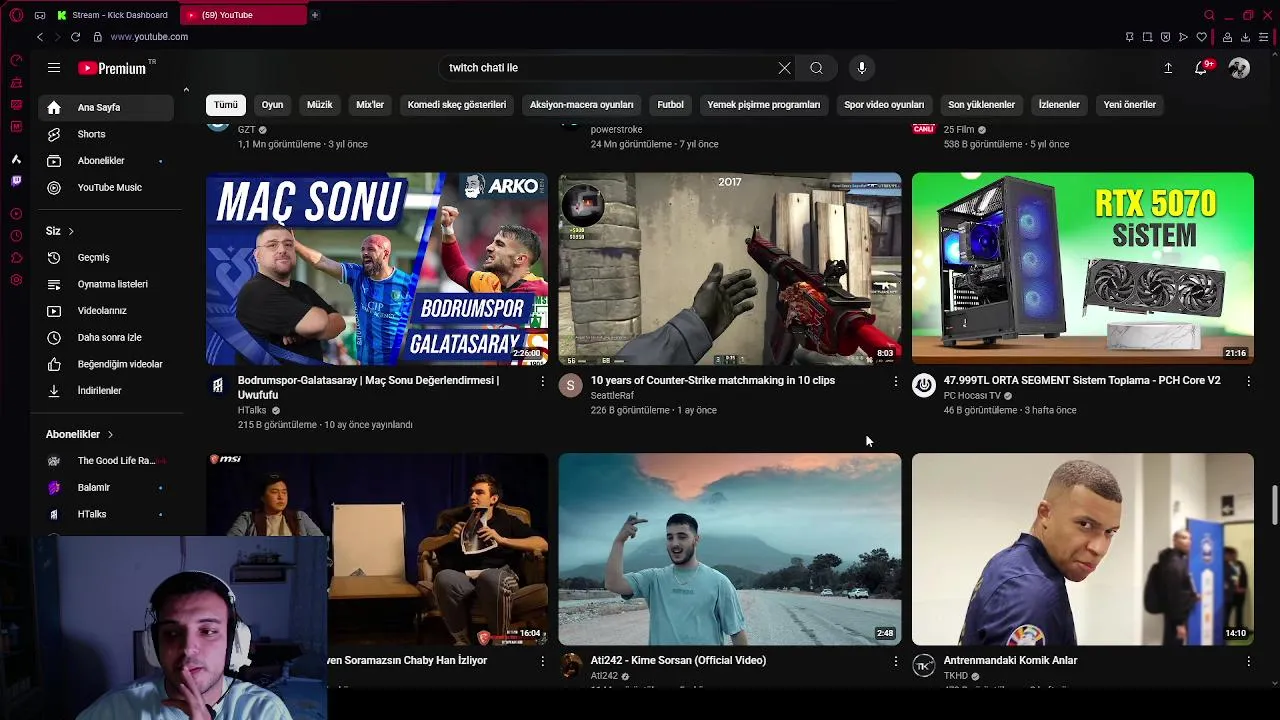Open Beğendiğim videolar (liked videos)
The height and width of the screenshot is (720, 1280).
[105, 364]
